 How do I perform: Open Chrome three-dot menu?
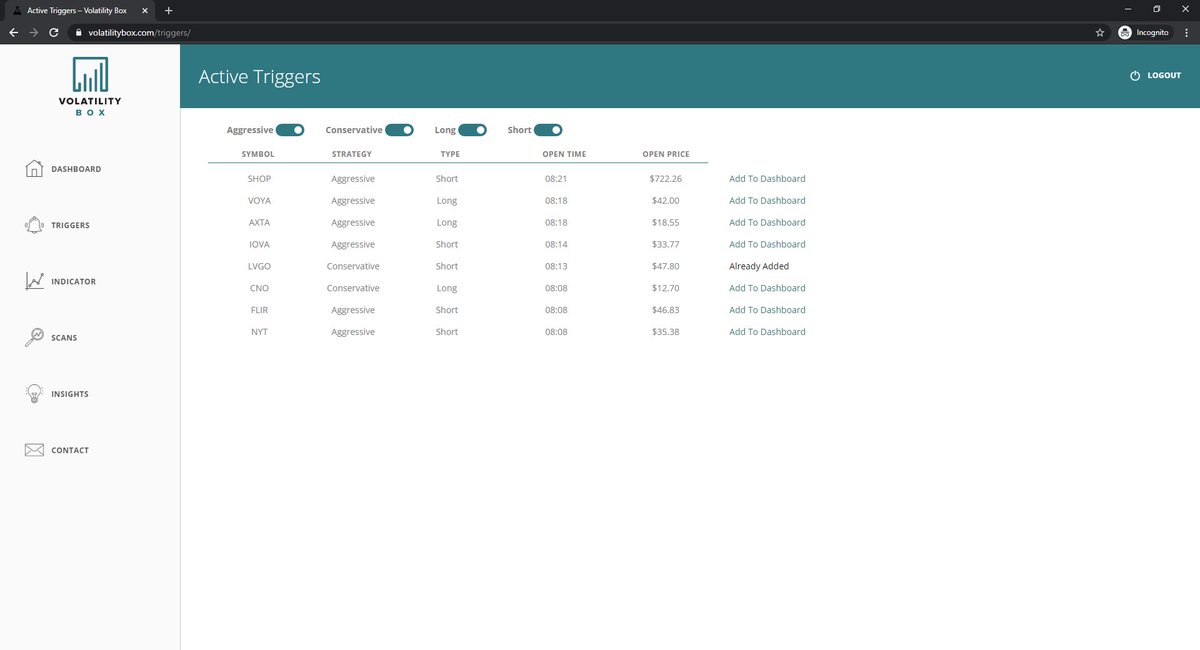pos(1186,32)
